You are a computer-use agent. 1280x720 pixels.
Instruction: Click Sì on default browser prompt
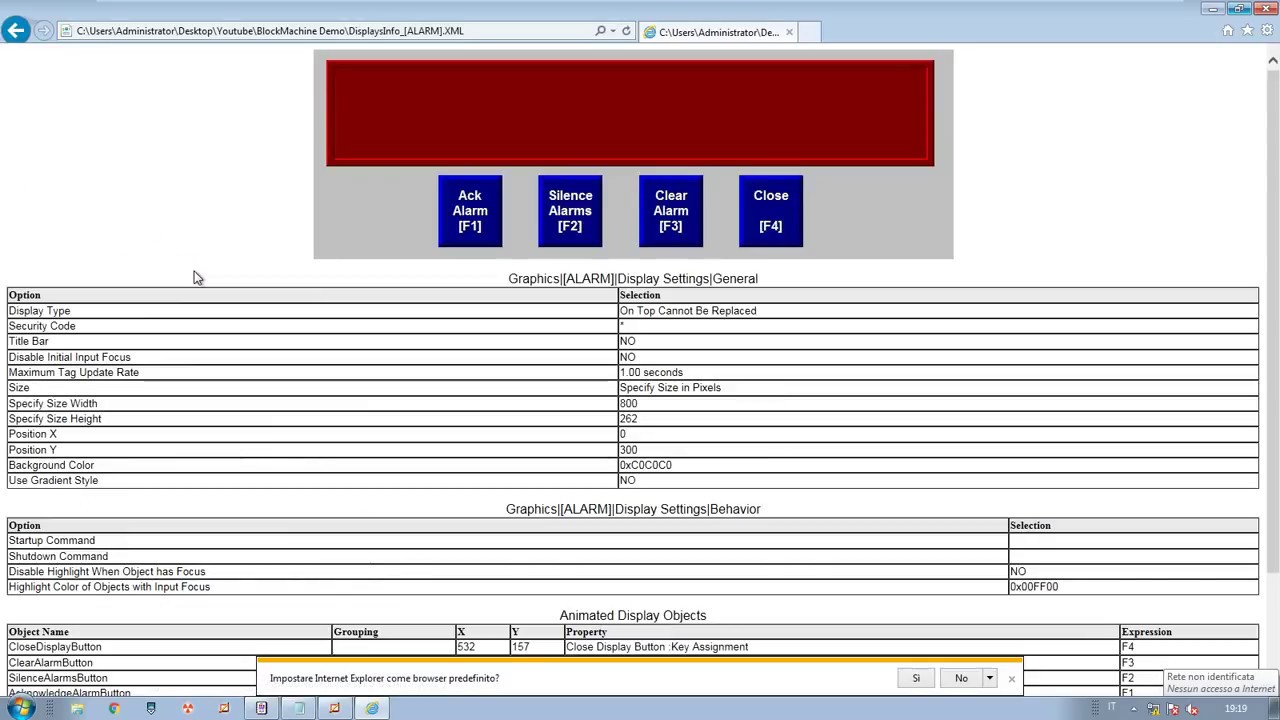tap(916, 678)
